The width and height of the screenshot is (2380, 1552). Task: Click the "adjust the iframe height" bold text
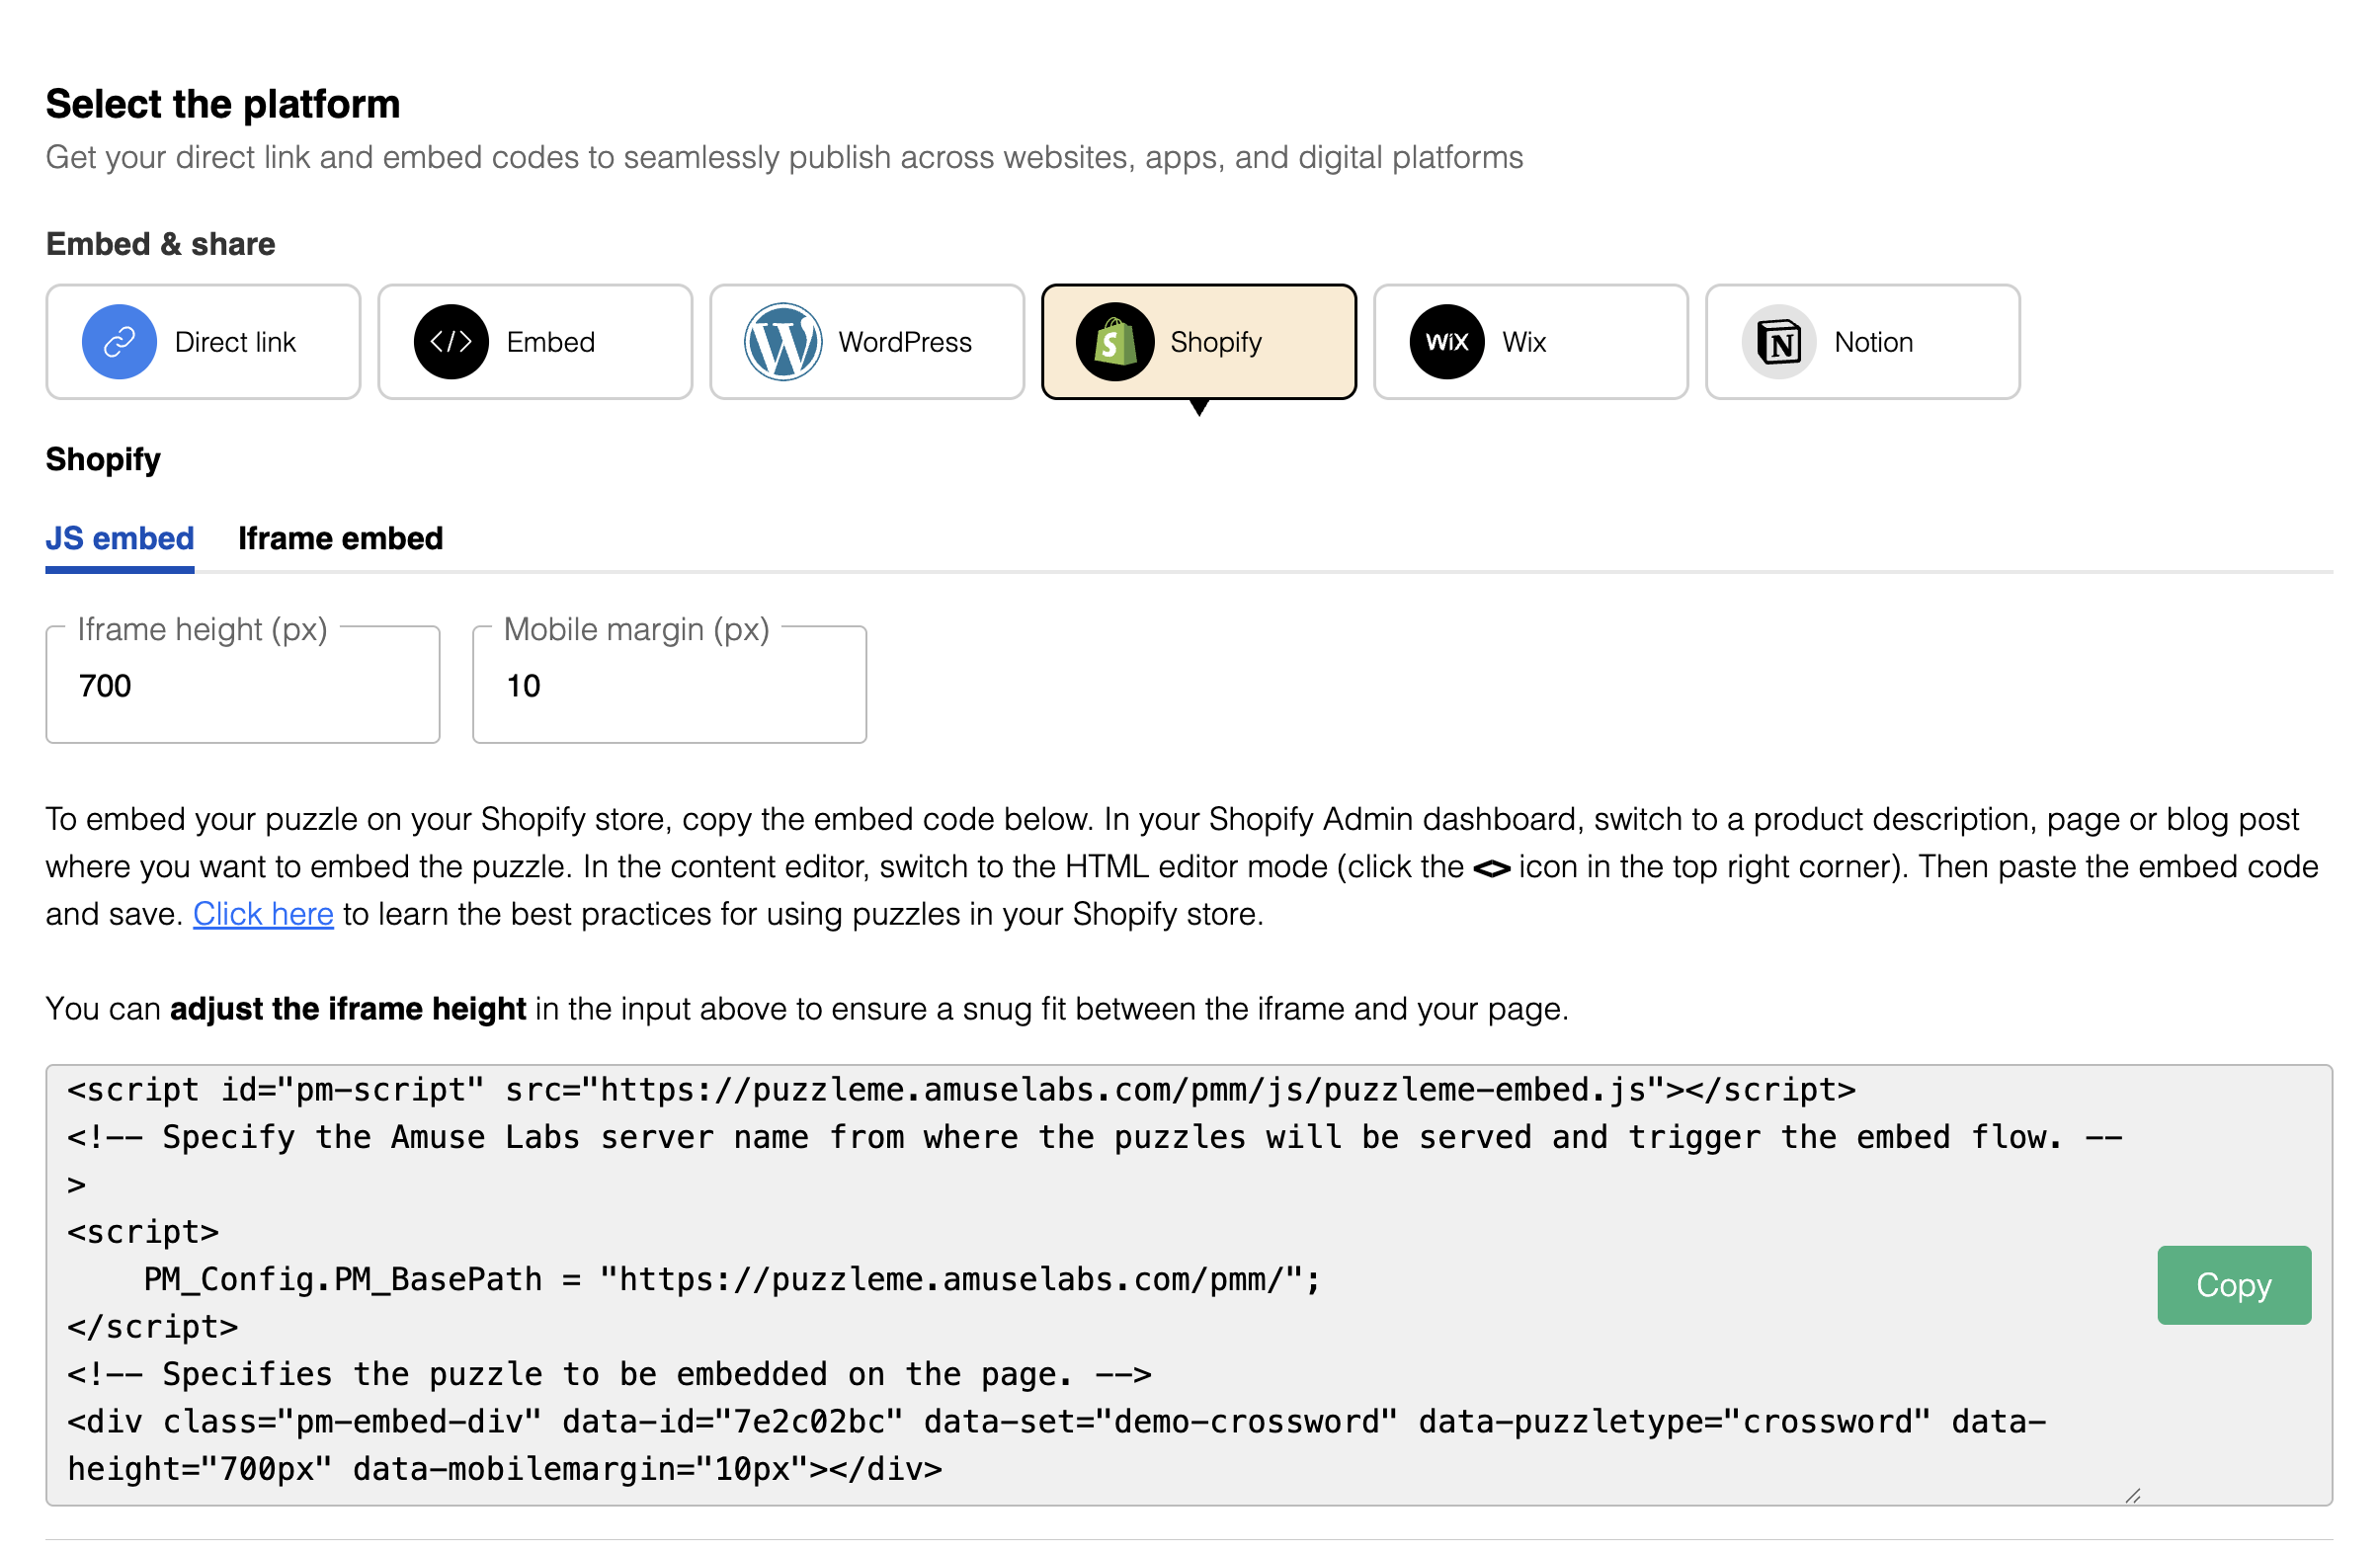click(x=348, y=1009)
